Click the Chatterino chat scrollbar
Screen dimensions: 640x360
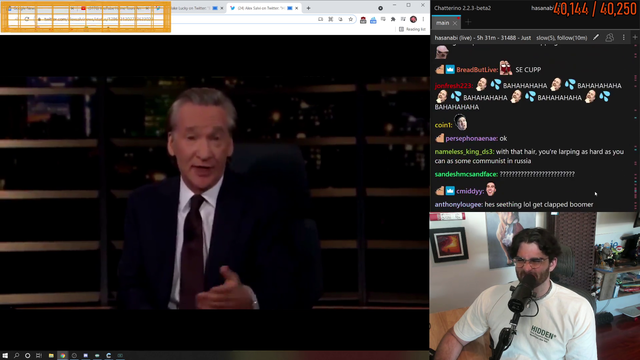point(635,127)
